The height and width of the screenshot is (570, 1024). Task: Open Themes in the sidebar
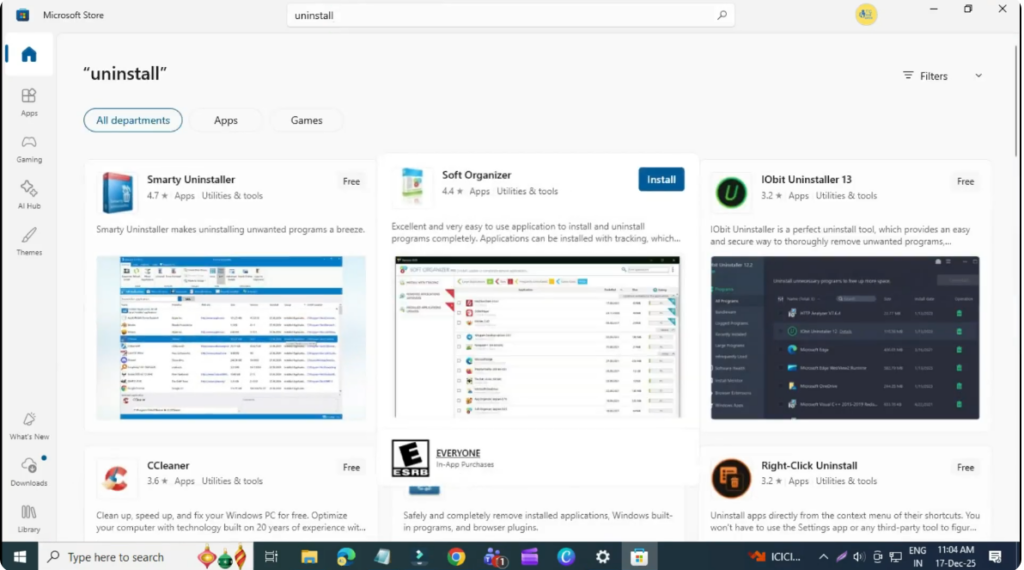29,241
